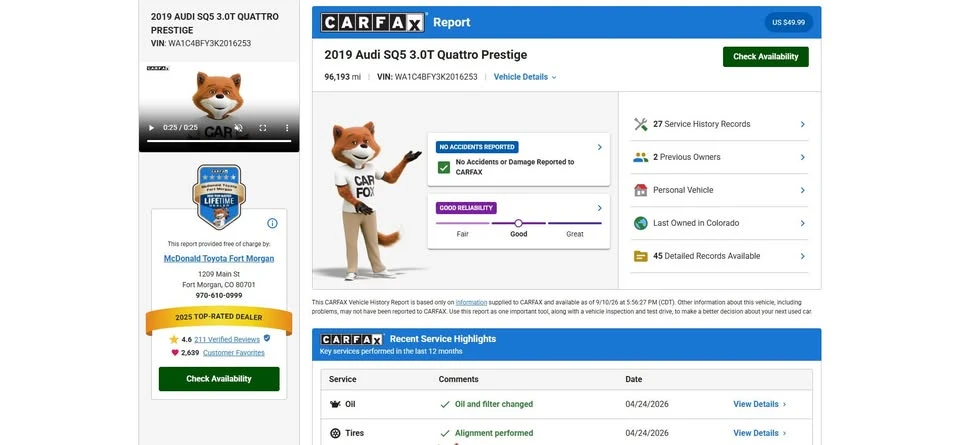Click the Tires service icon
This screenshot has width=960, height=445.
tap(335, 433)
